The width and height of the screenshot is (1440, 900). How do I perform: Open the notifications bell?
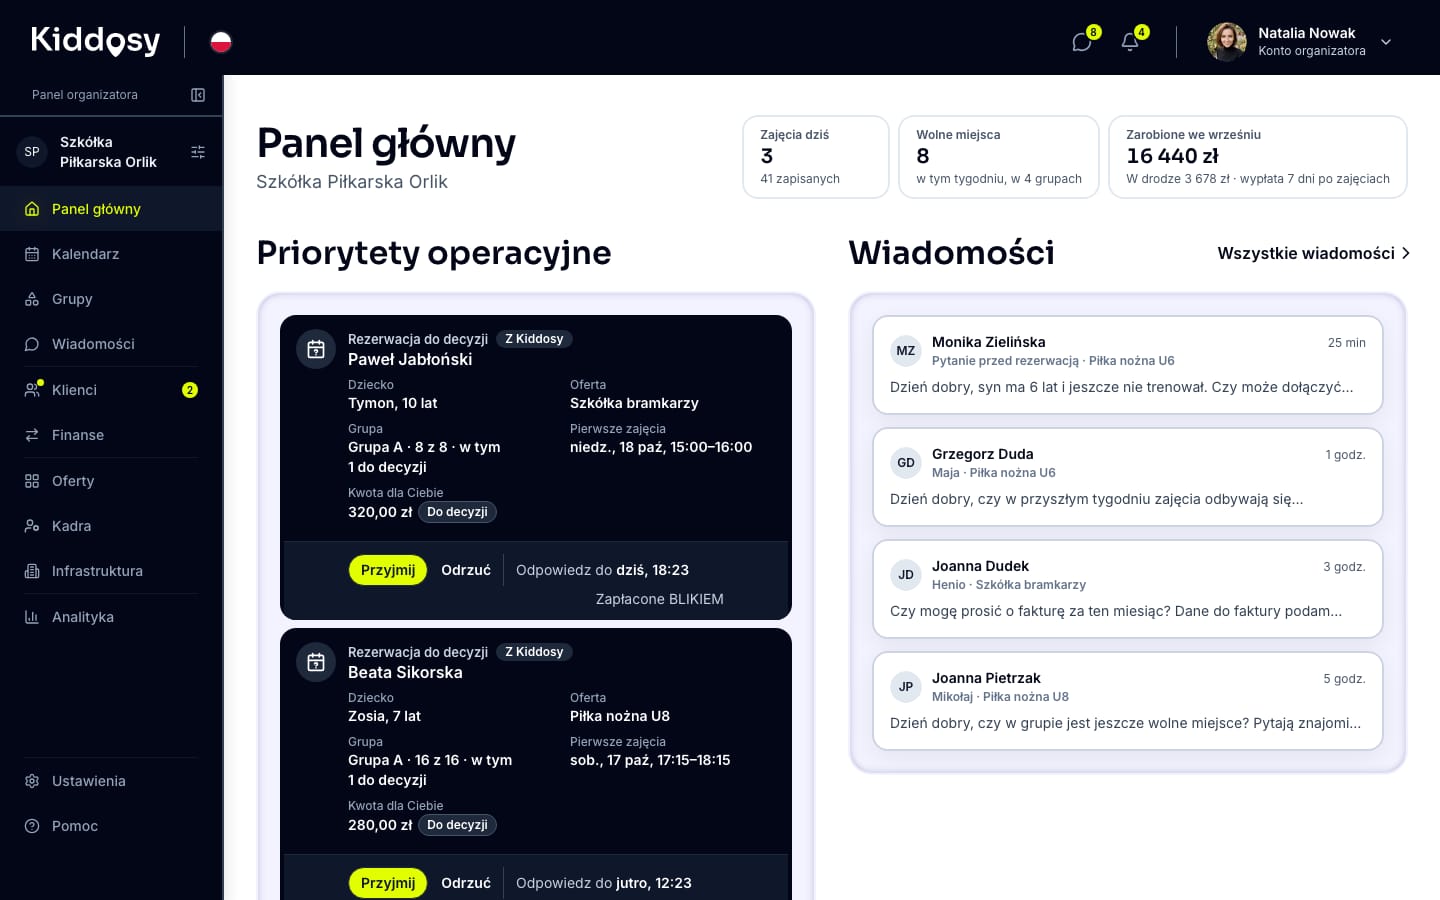click(1130, 42)
